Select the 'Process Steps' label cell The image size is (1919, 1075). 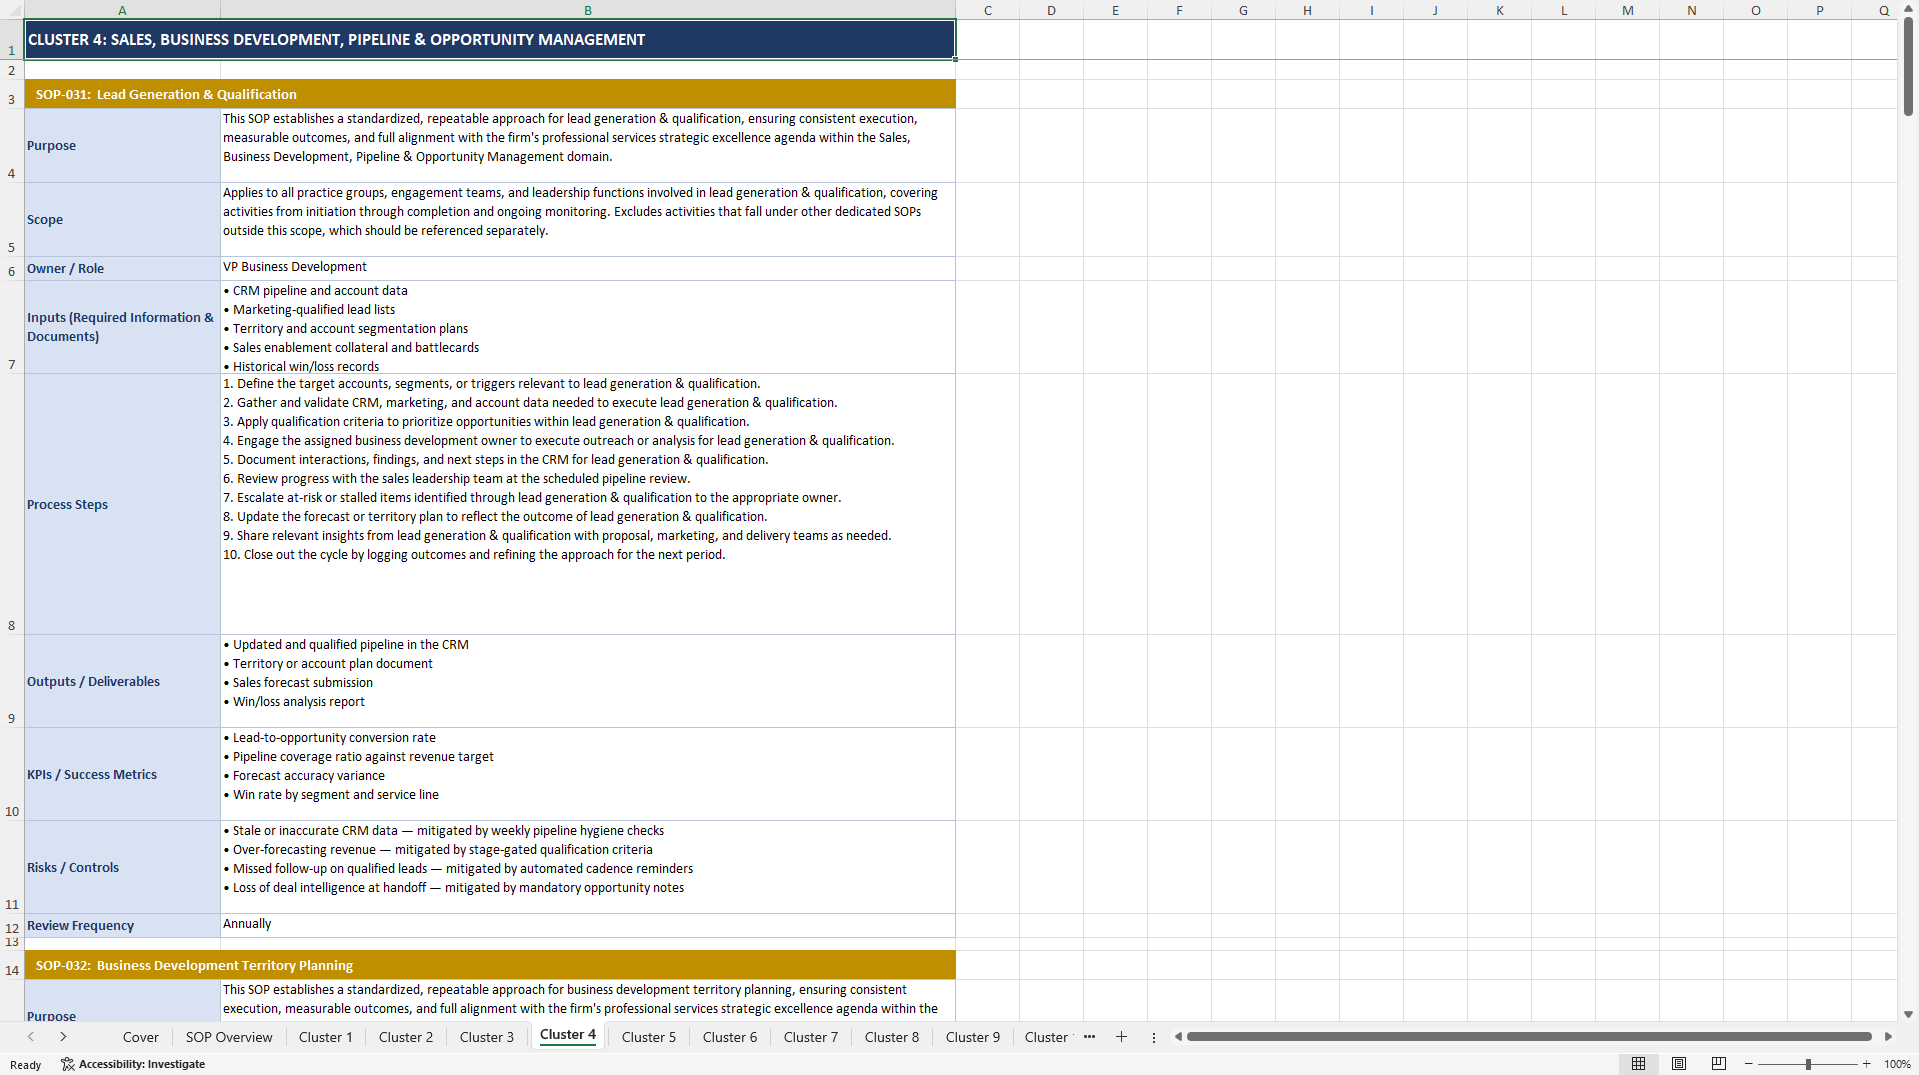(x=122, y=504)
